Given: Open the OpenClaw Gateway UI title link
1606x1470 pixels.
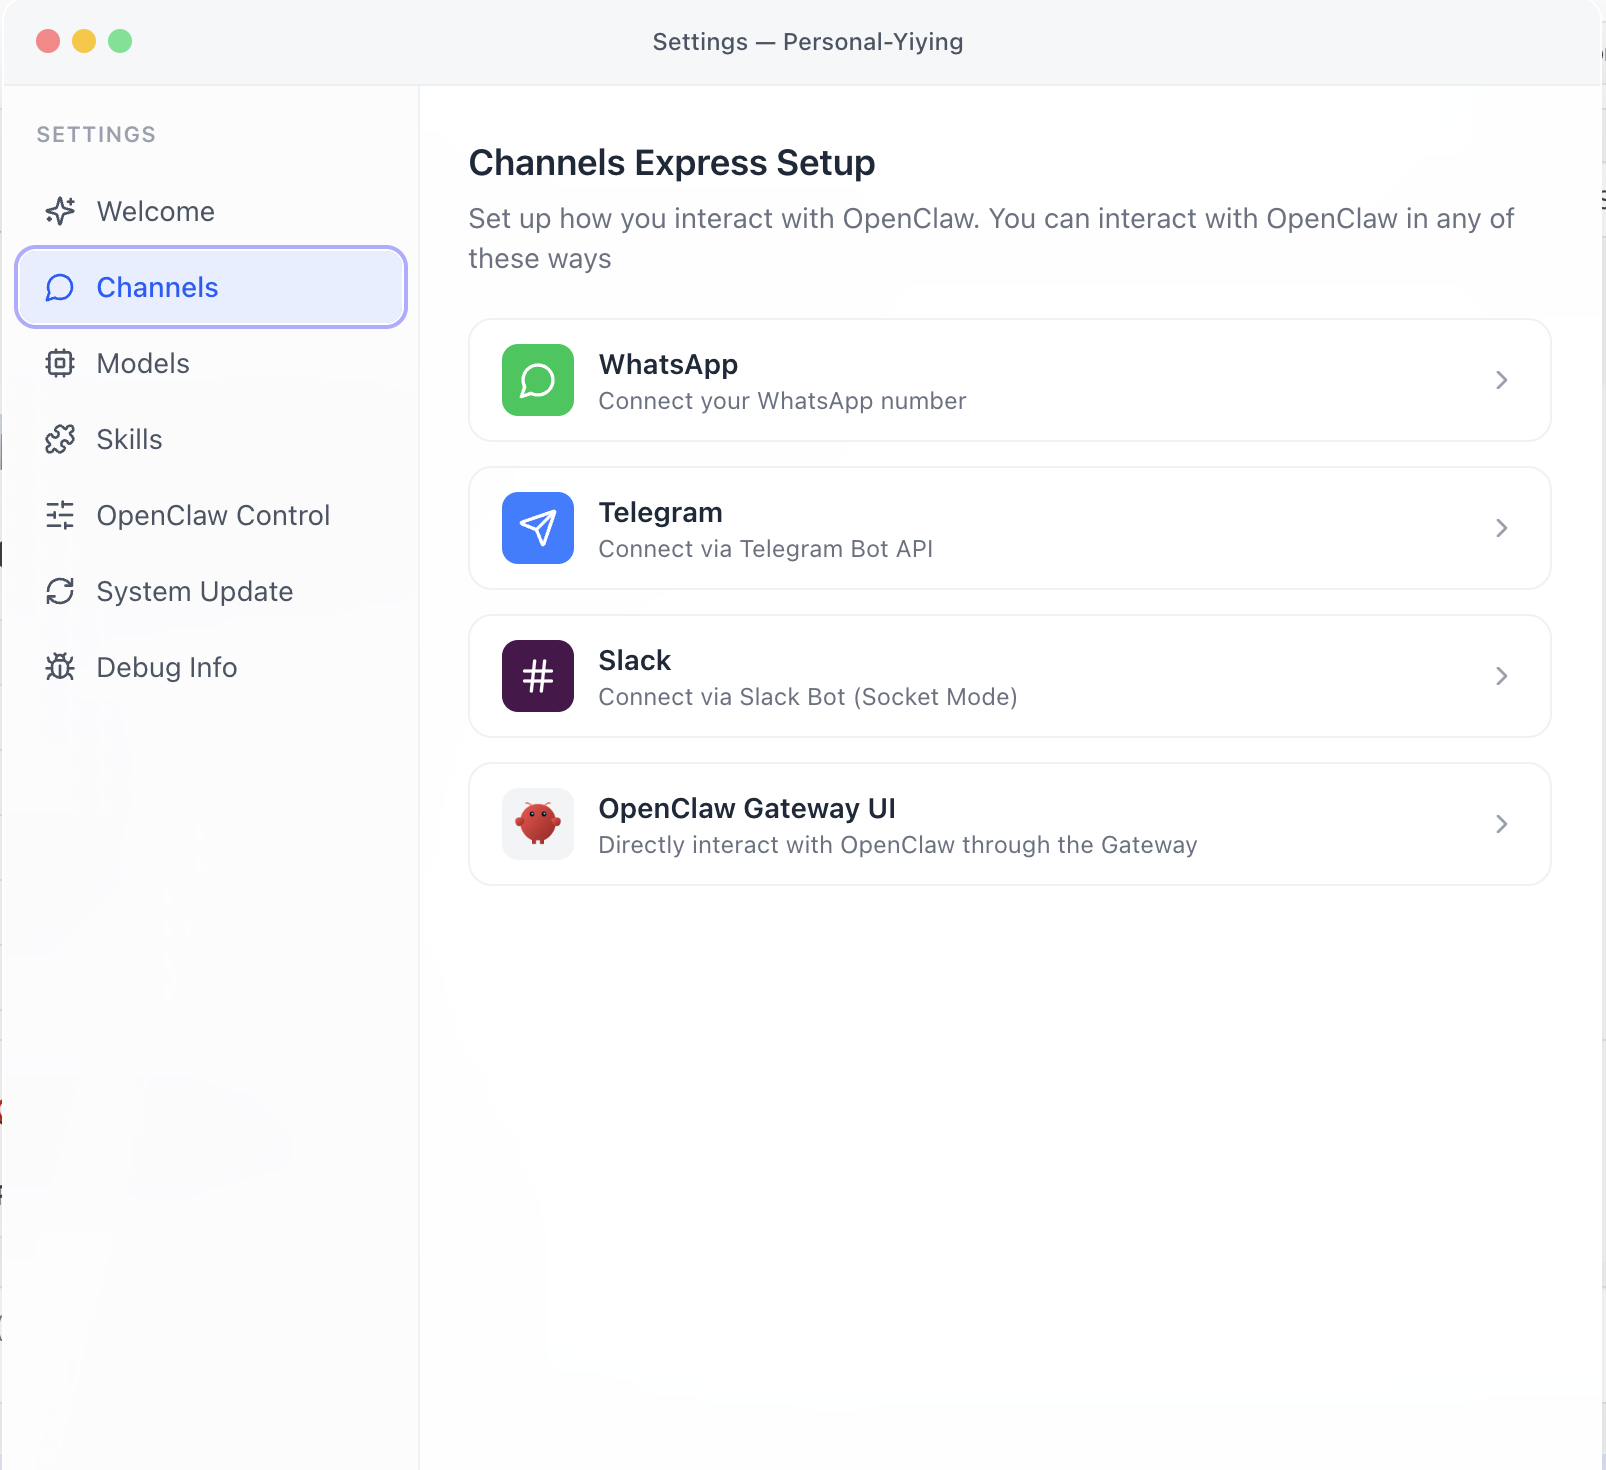Looking at the screenshot, I should [x=746, y=808].
